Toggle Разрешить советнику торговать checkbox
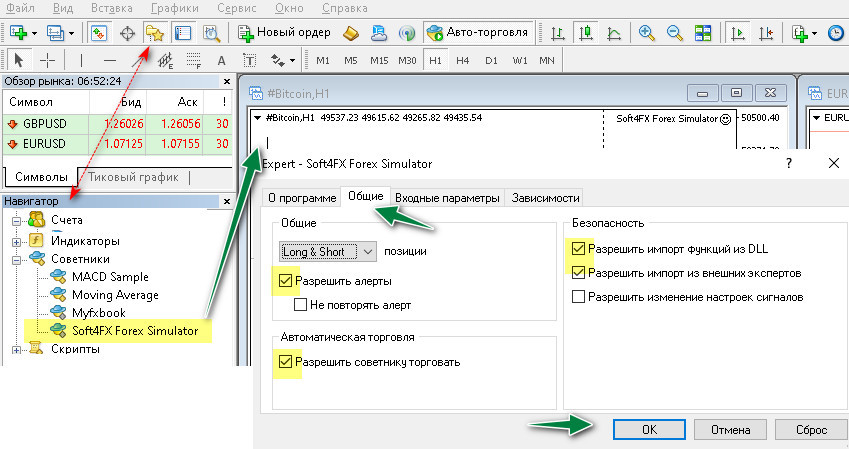Image resolution: width=849 pixels, height=449 pixels. coord(285,361)
